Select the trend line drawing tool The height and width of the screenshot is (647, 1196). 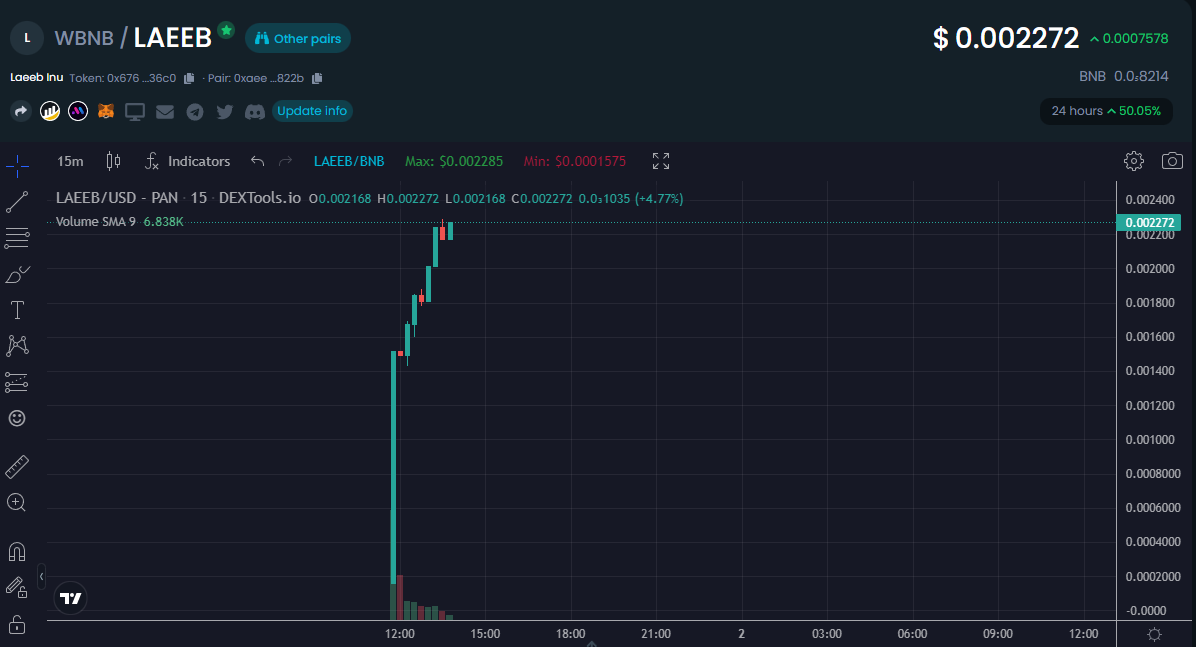pyautogui.click(x=17, y=201)
